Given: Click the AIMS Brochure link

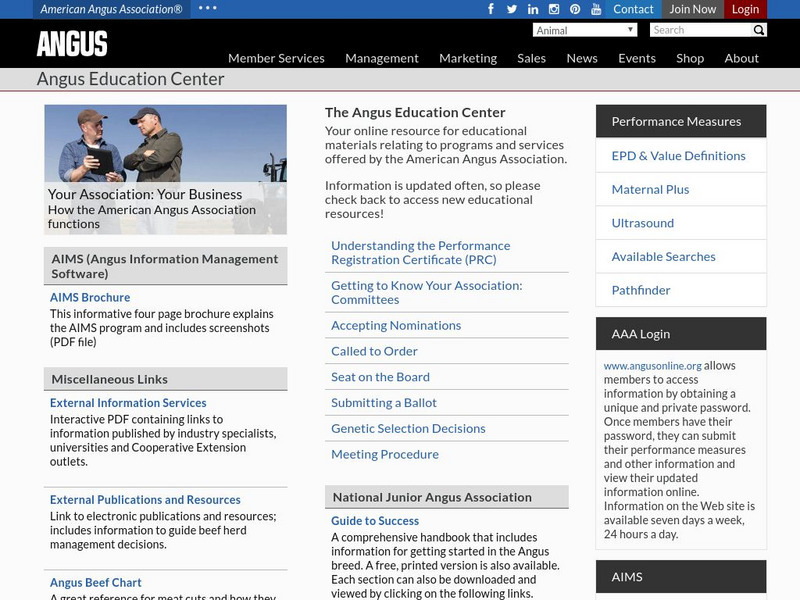Looking at the screenshot, I should pos(89,297).
